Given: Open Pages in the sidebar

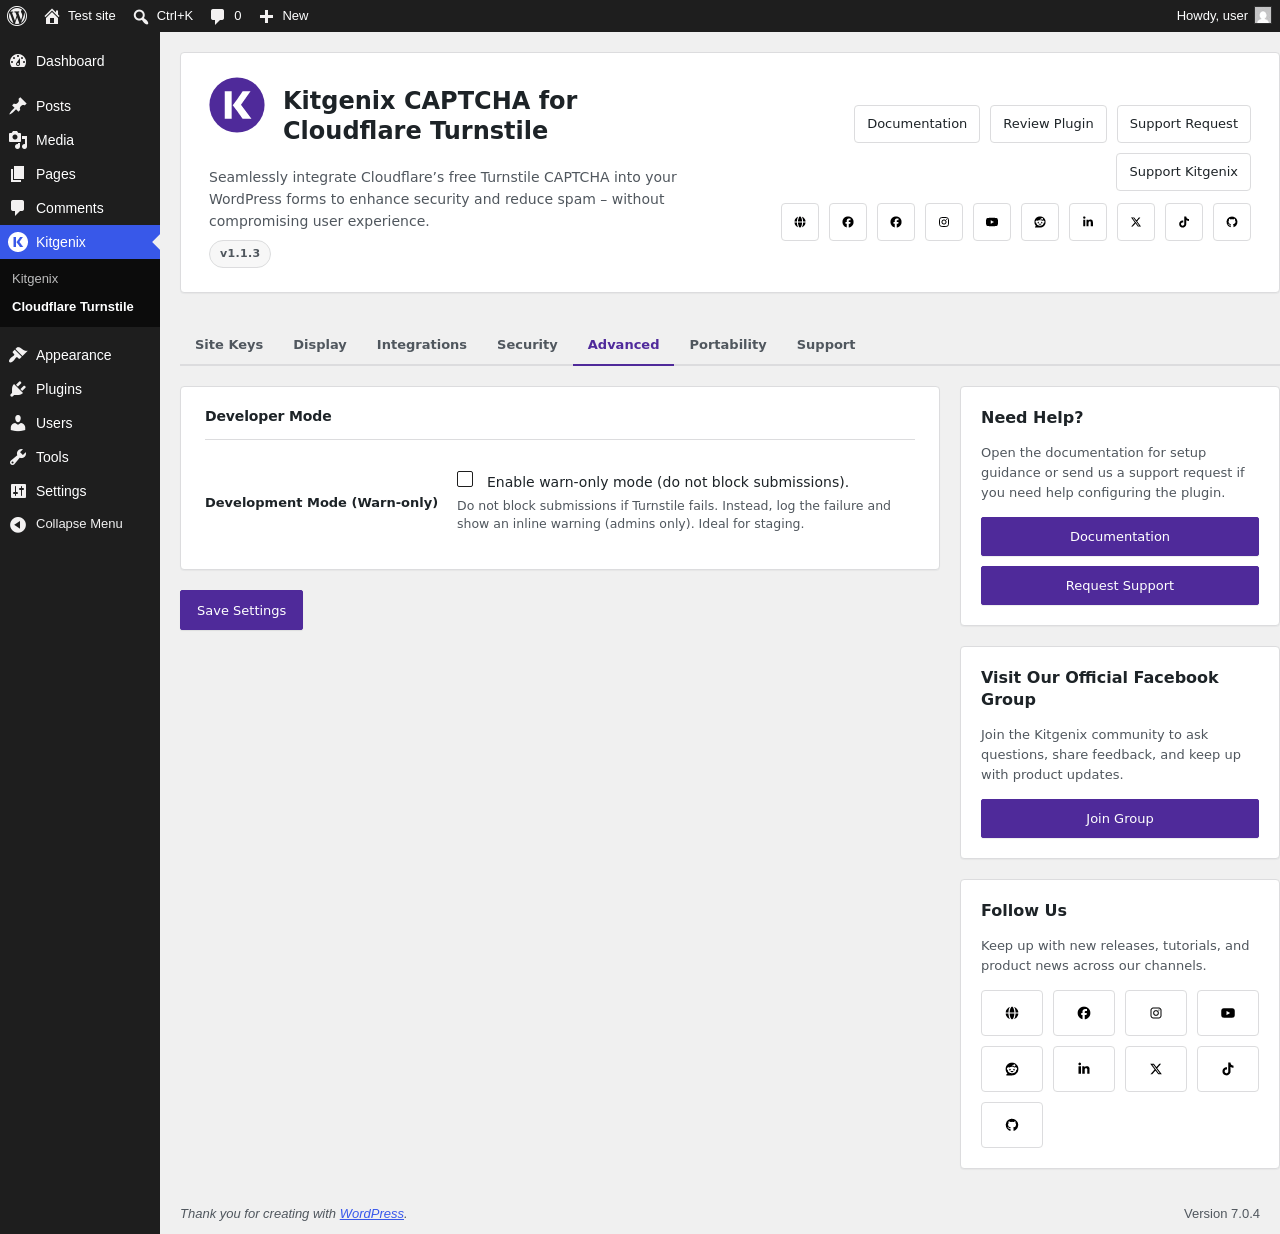Looking at the screenshot, I should pos(80,174).
